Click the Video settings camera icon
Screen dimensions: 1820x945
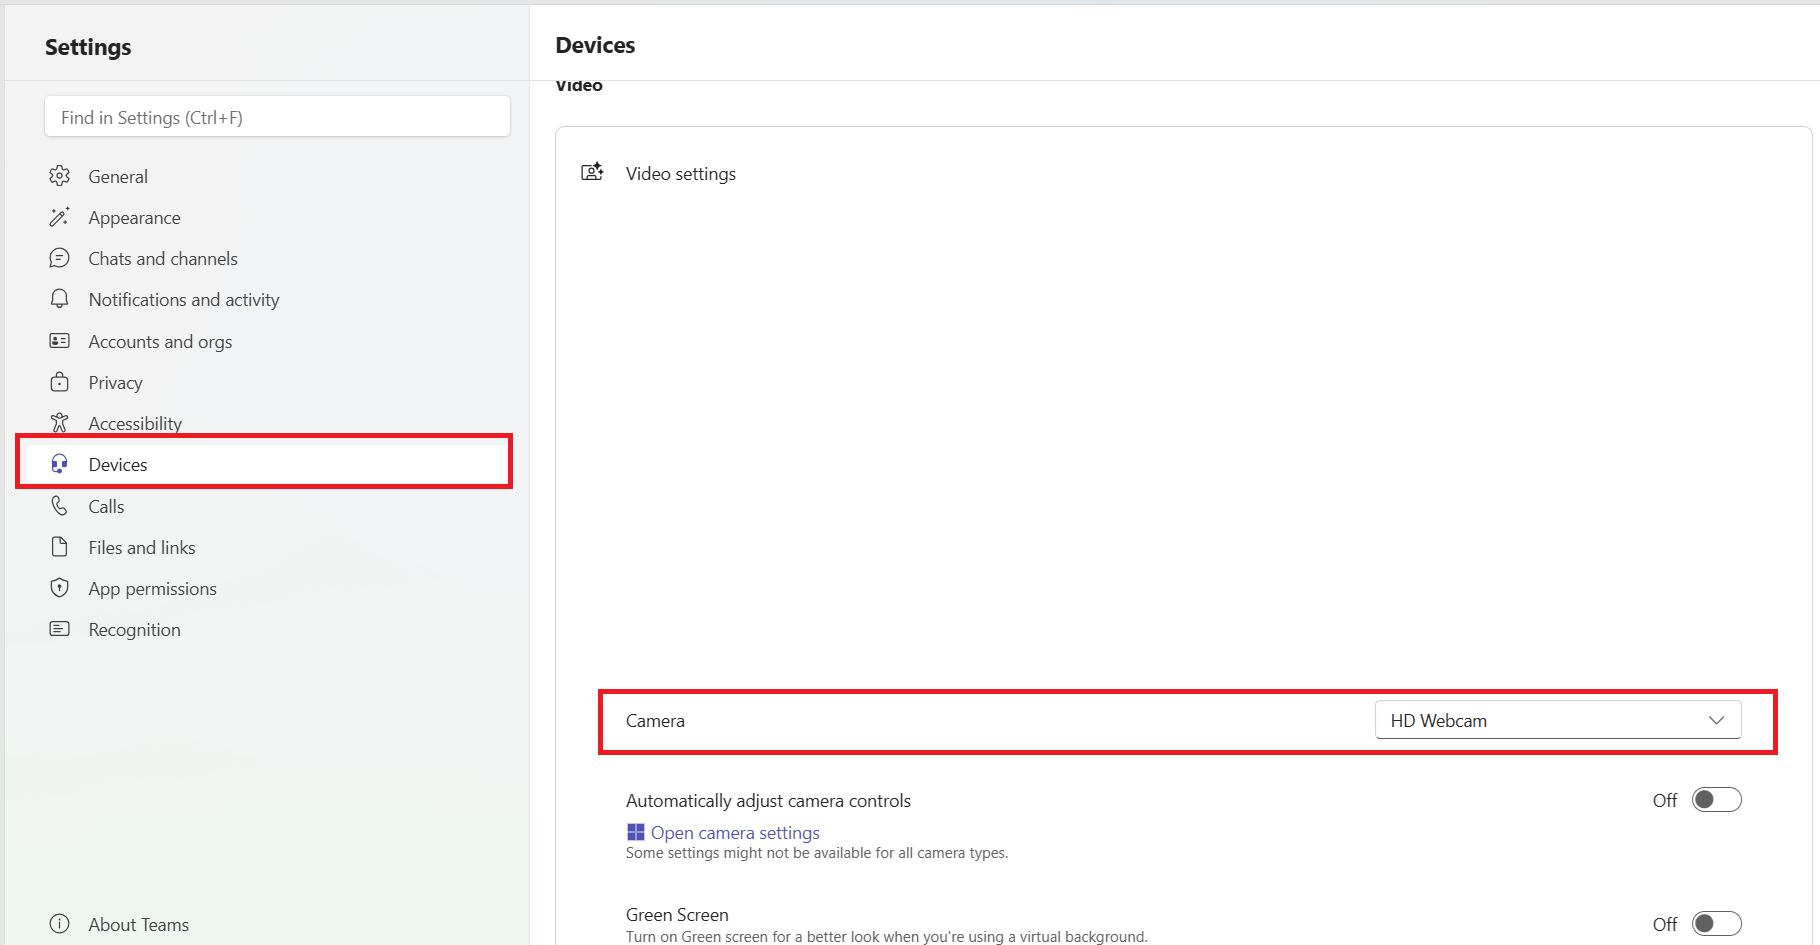(x=593, y=172)
